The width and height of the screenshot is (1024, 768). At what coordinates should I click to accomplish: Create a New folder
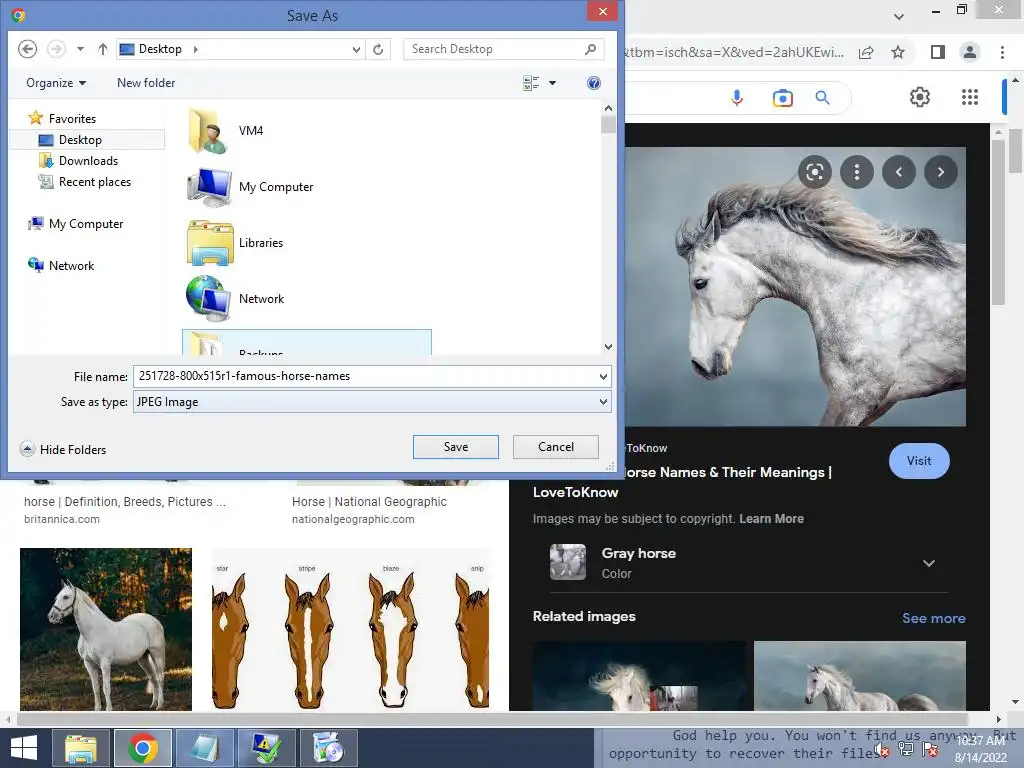[146, 83]
